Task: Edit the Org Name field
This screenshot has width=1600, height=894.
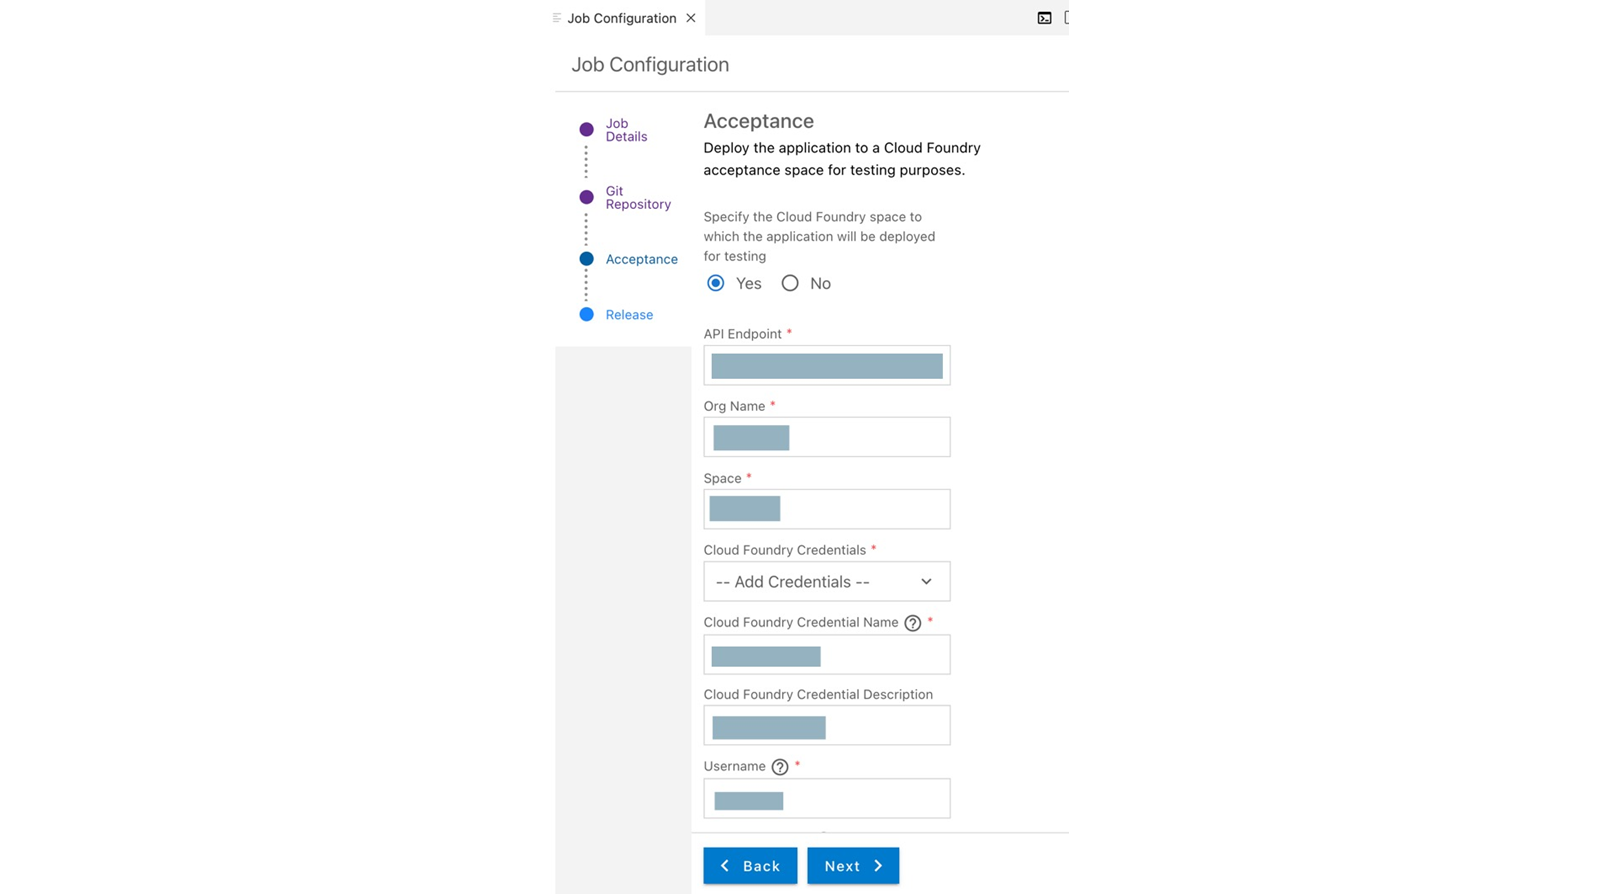Action: coord(827,437)
